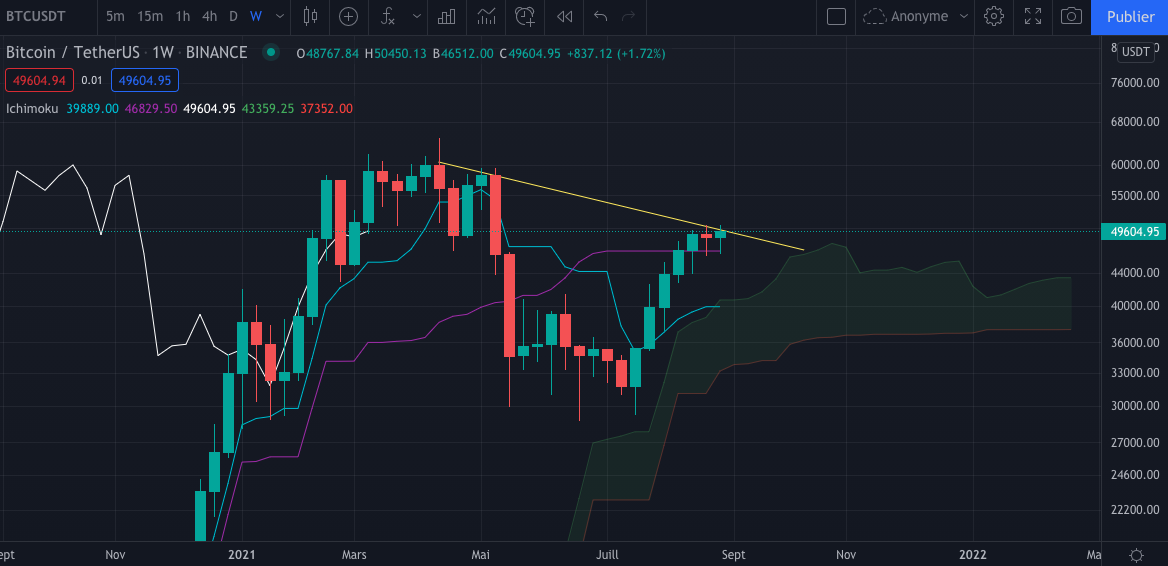This screenshot has height=566, width=1168.
Task: Undo the last chart action
Action: [x=600, y=16]
